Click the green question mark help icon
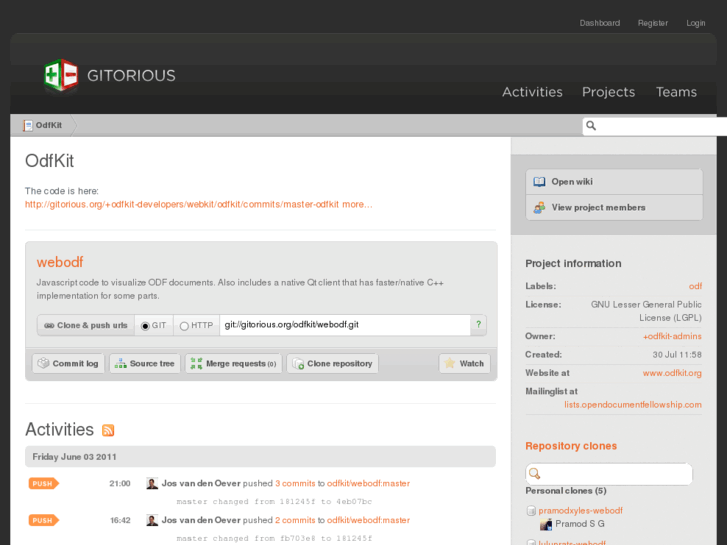Image resolution: width=727 pixels, height=545 pixels. [478, 324]
